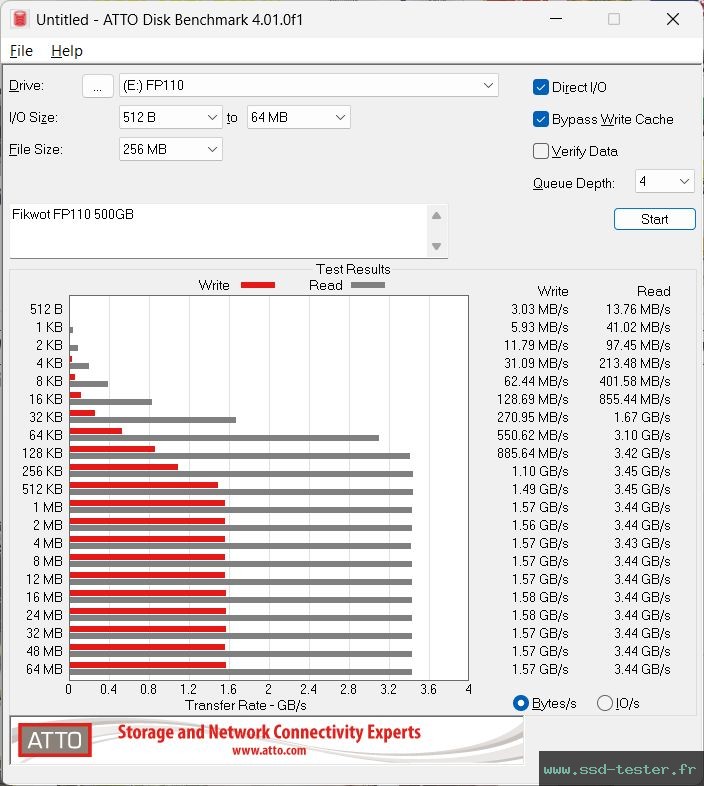The image size is (704, 786).
Task: Click the Start button
Action: 654,219
